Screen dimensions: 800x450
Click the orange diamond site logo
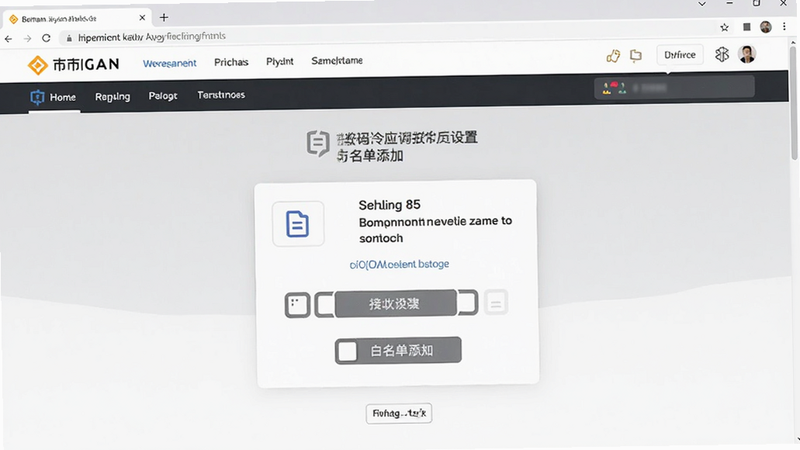point(37,65)
